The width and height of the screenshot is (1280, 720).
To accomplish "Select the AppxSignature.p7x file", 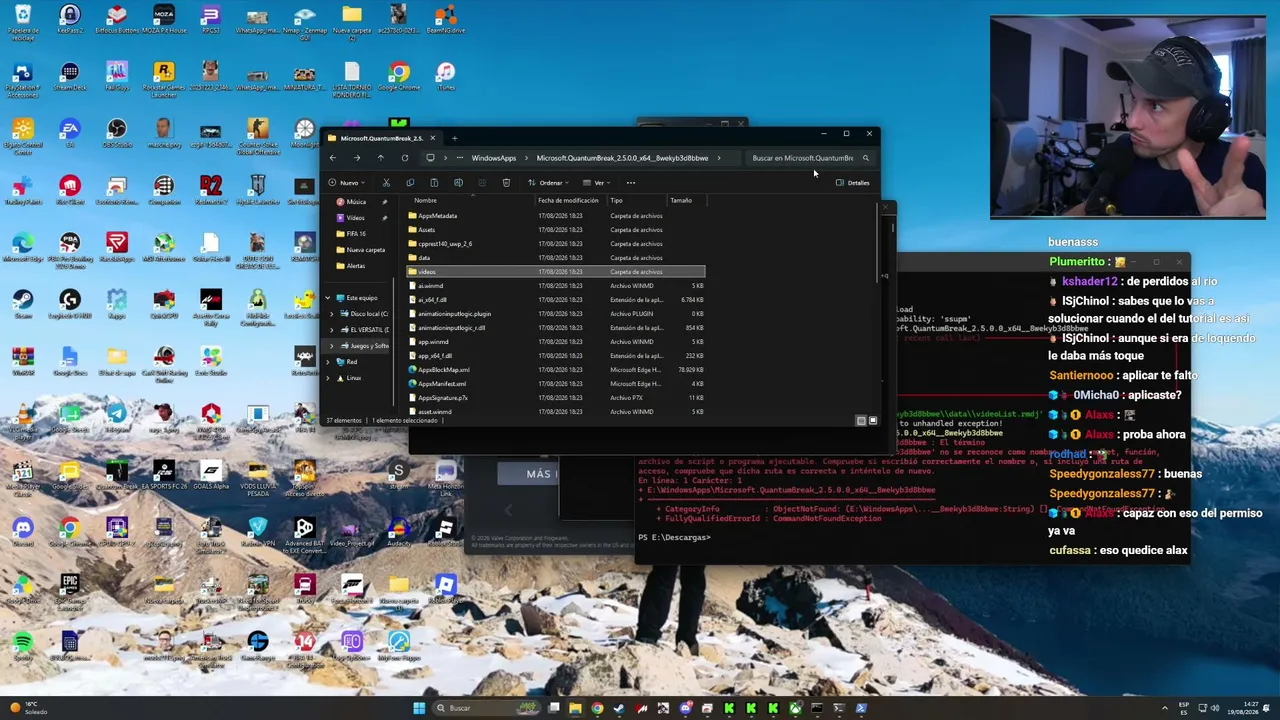I will point(556,398).
